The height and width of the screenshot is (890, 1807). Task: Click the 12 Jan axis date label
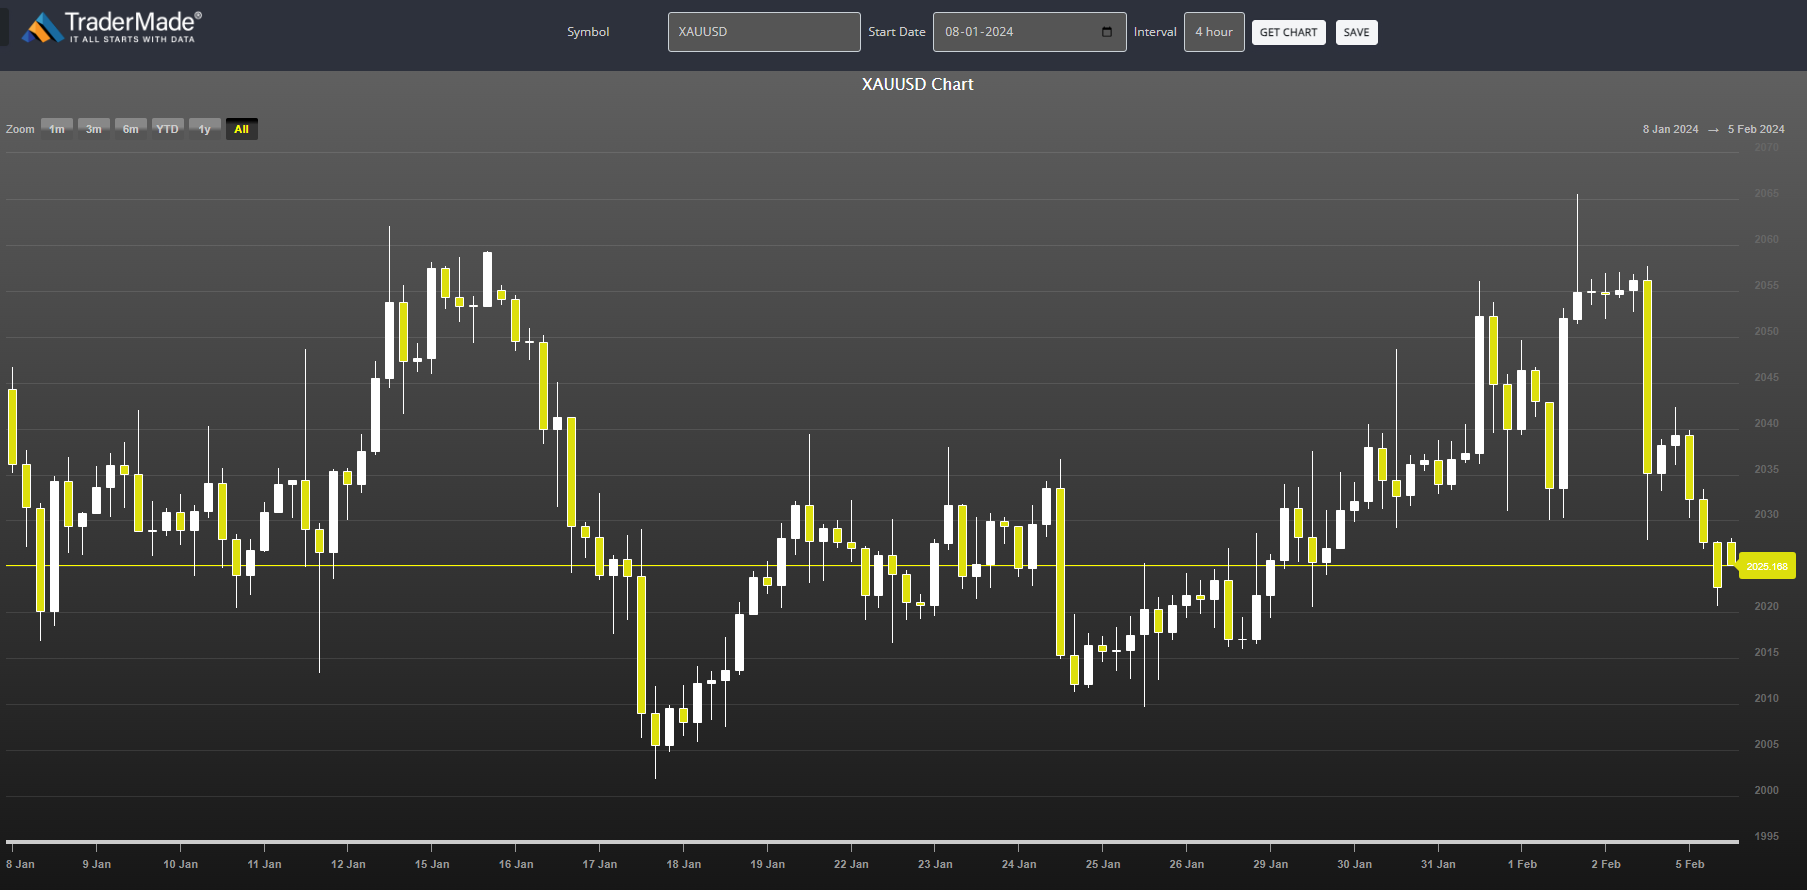[348, 864]
